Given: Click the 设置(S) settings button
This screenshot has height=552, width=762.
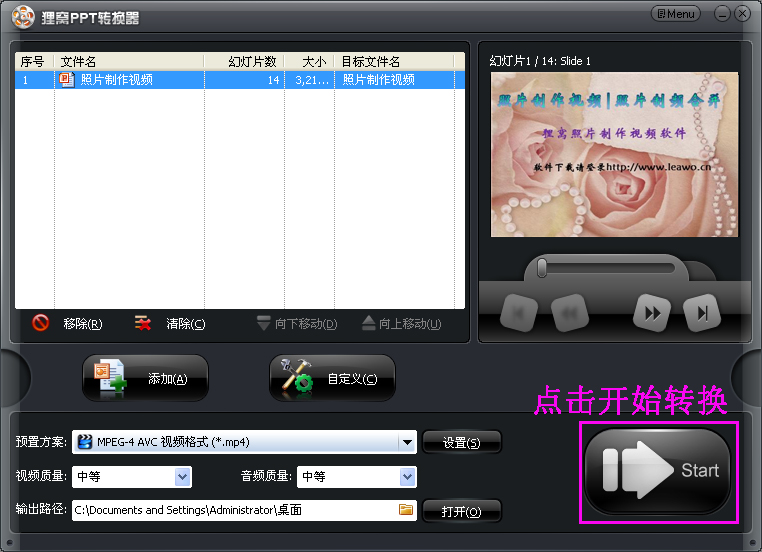Looking at the screenshot, I should [461, 442].
